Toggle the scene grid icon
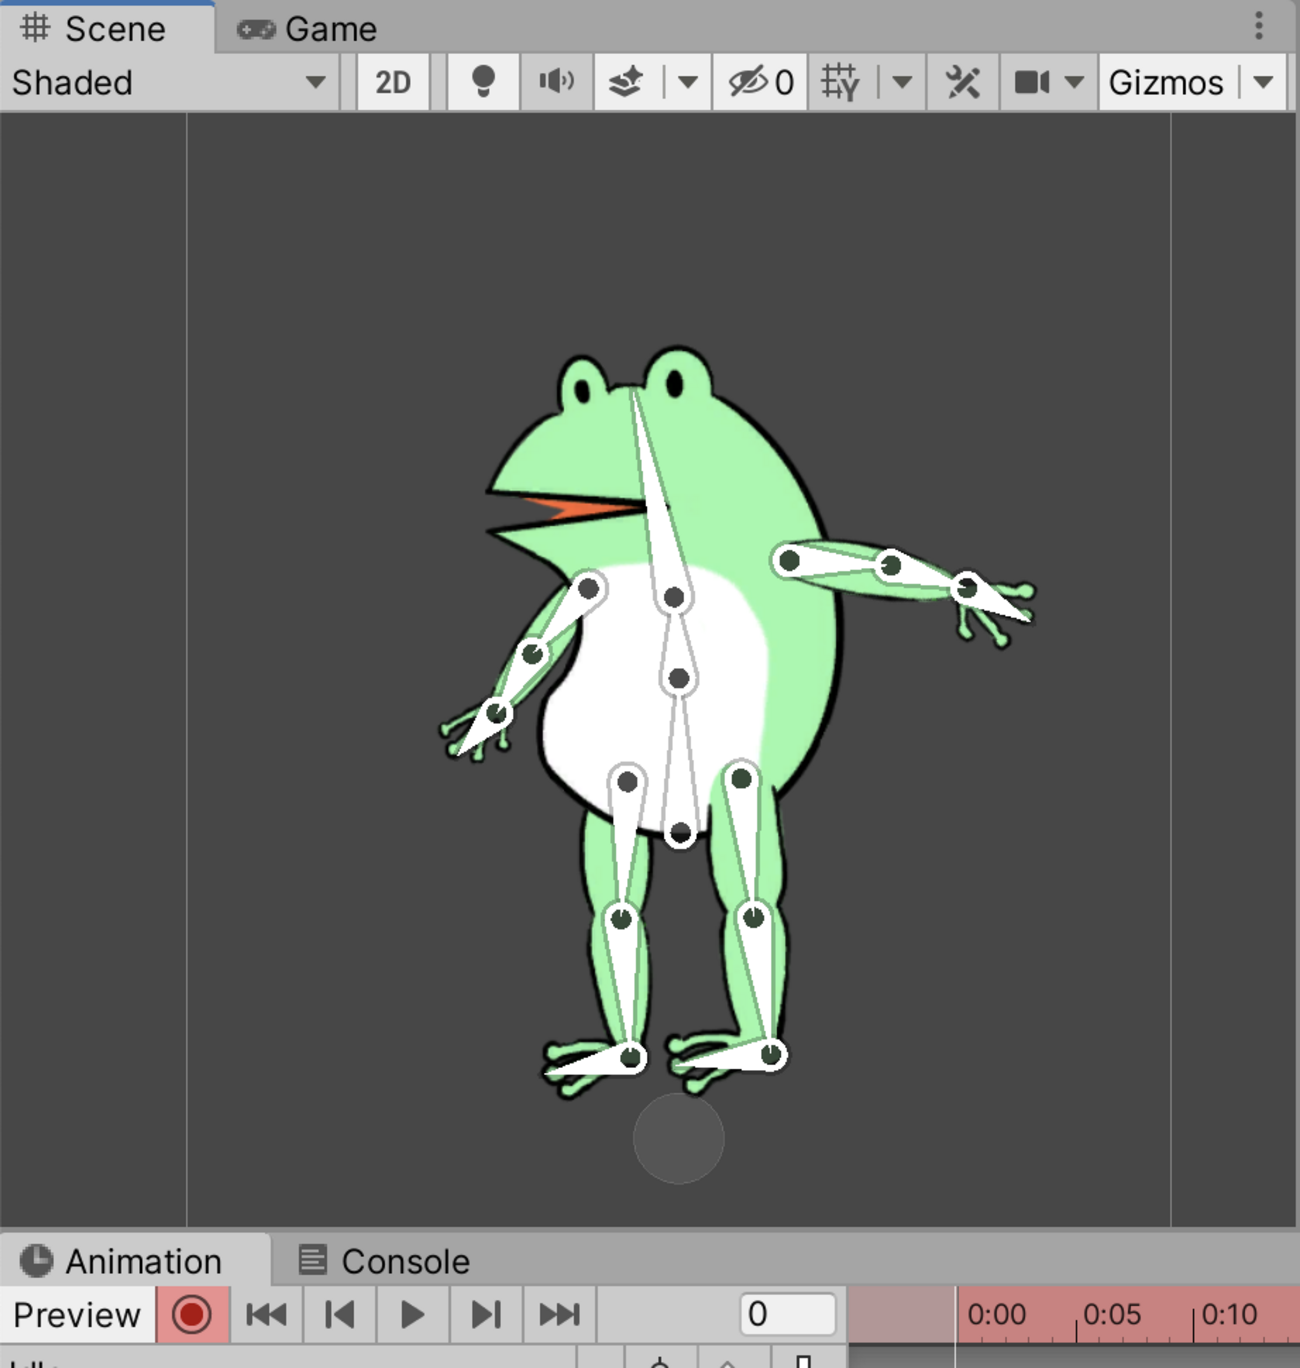1300x1368 pixels. pos(840,82)
